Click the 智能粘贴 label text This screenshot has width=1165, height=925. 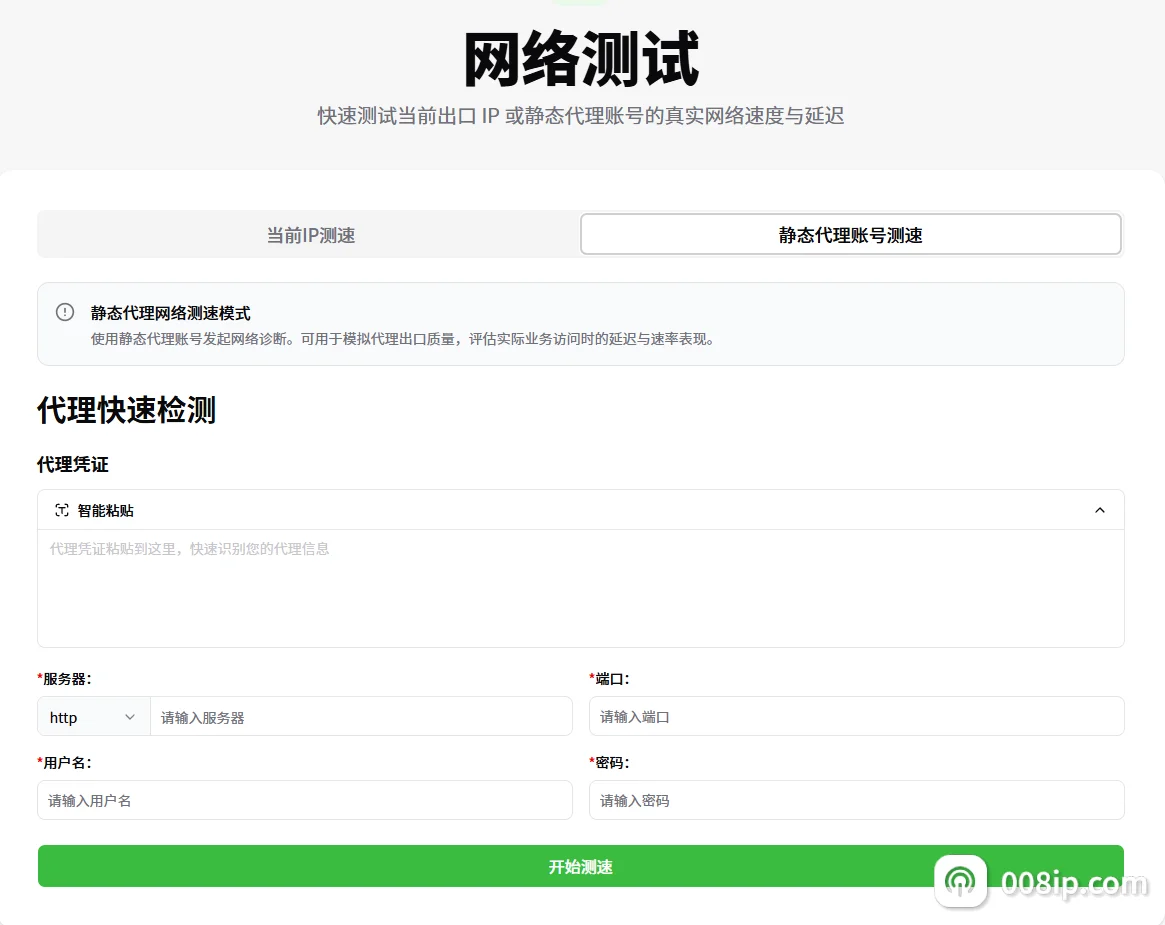tap(106, 510)
